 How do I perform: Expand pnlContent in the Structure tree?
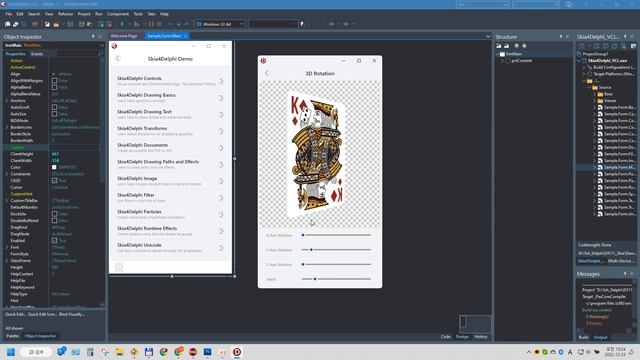click(502, 60)
